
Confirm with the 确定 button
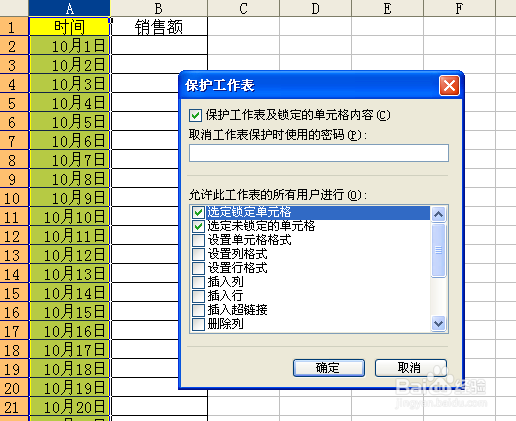pyautogui.click(x=329, y=368)
